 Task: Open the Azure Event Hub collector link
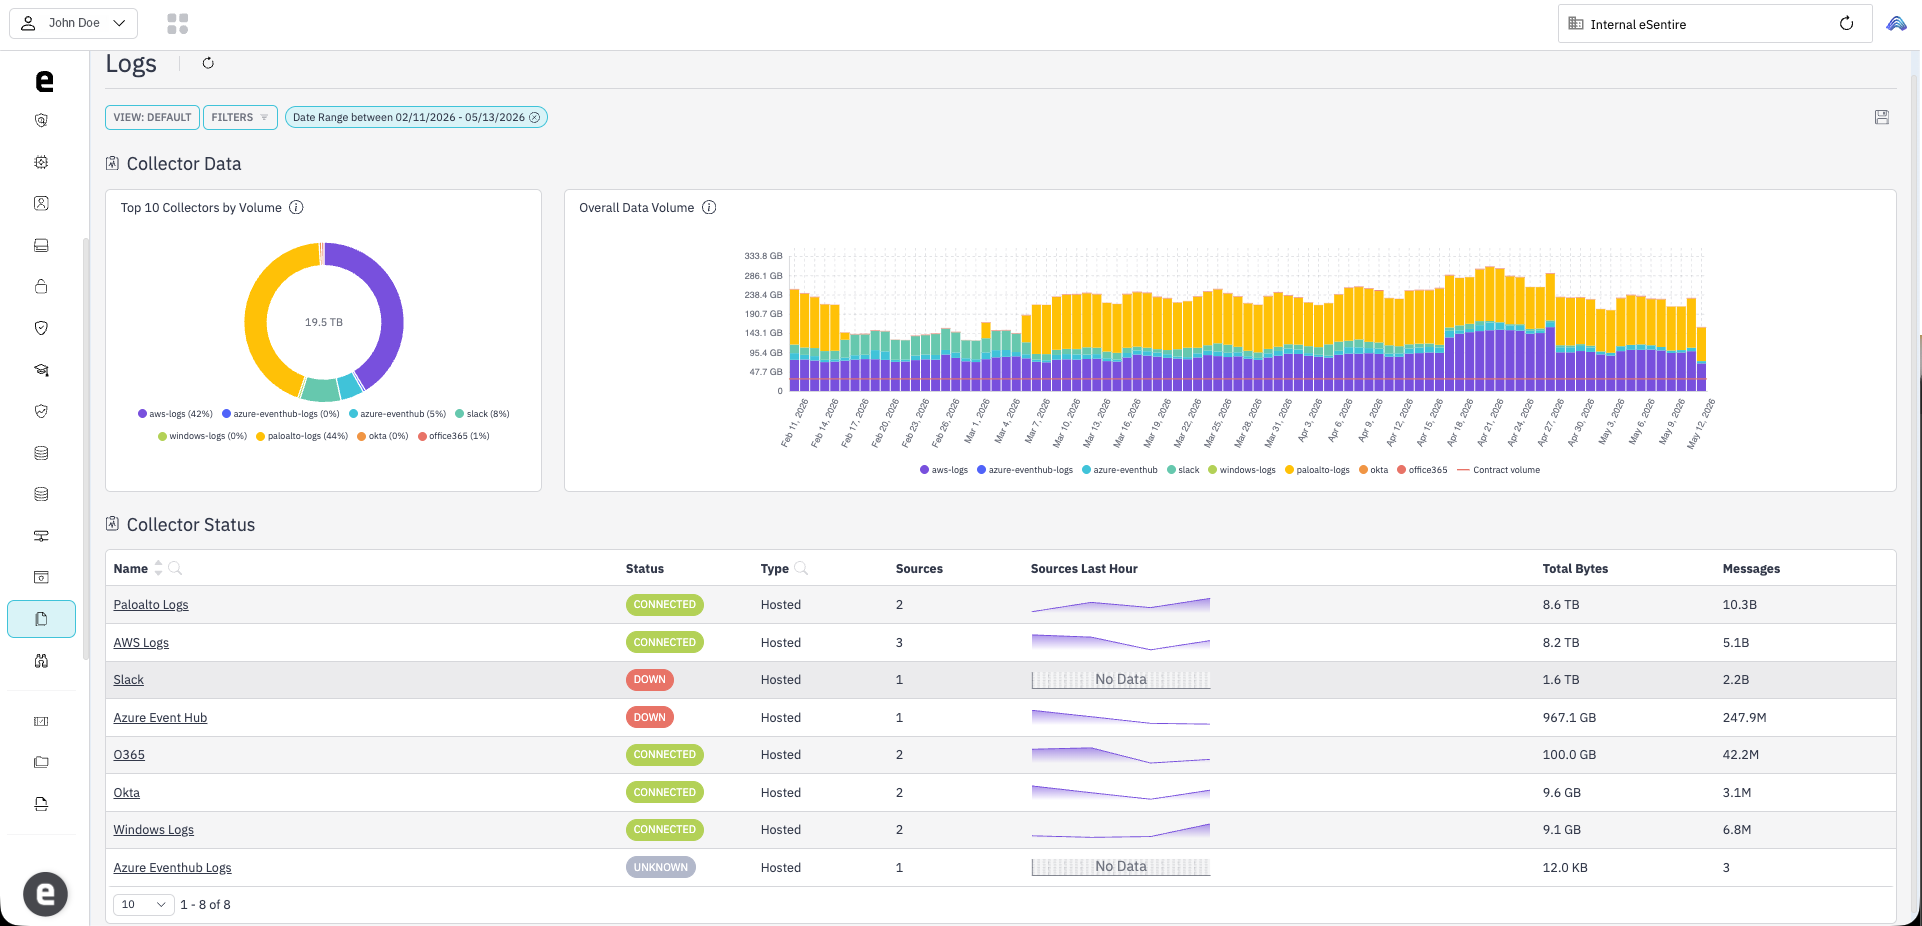point(160,718)
